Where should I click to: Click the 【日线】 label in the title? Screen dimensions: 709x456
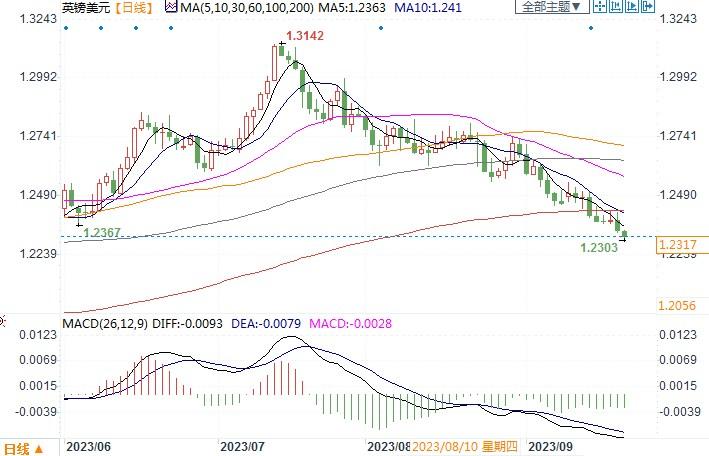134,7
